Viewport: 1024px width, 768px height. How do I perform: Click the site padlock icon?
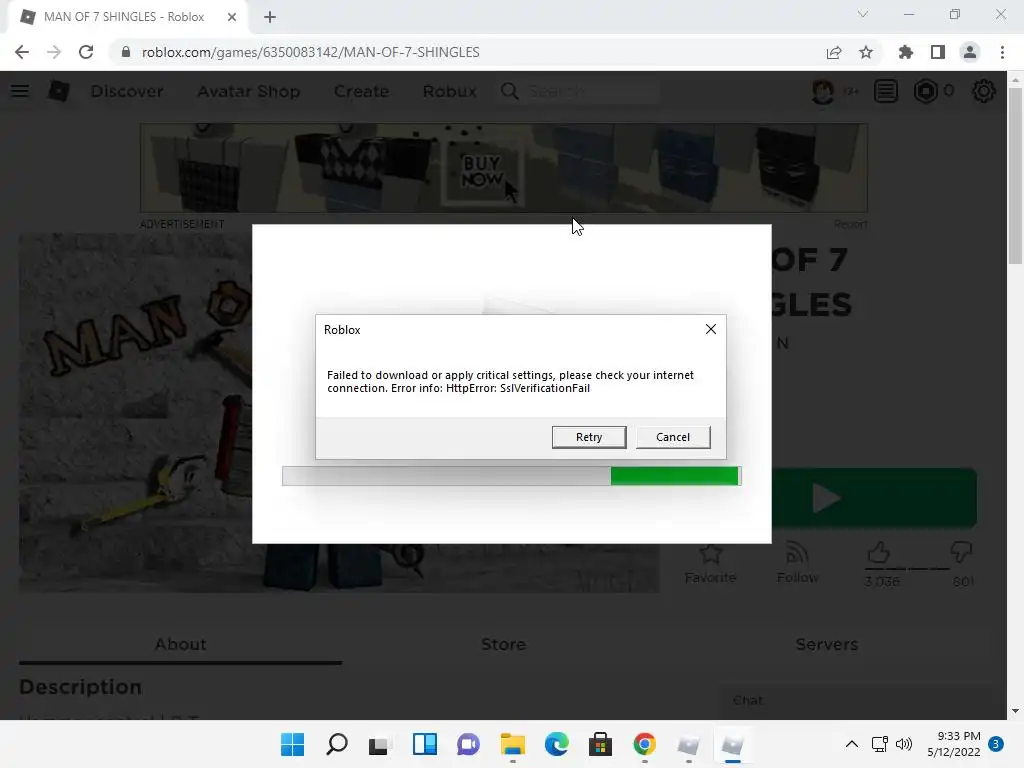pos(126,52)
